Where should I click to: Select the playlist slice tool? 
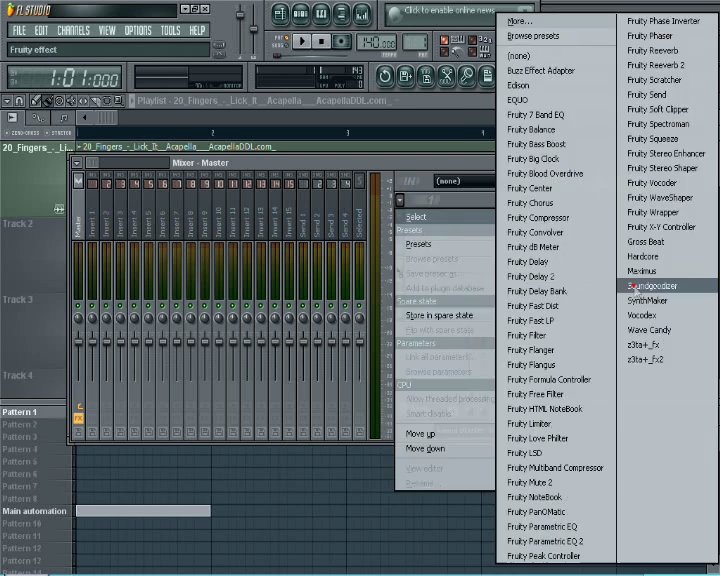[x=95, y=101]
